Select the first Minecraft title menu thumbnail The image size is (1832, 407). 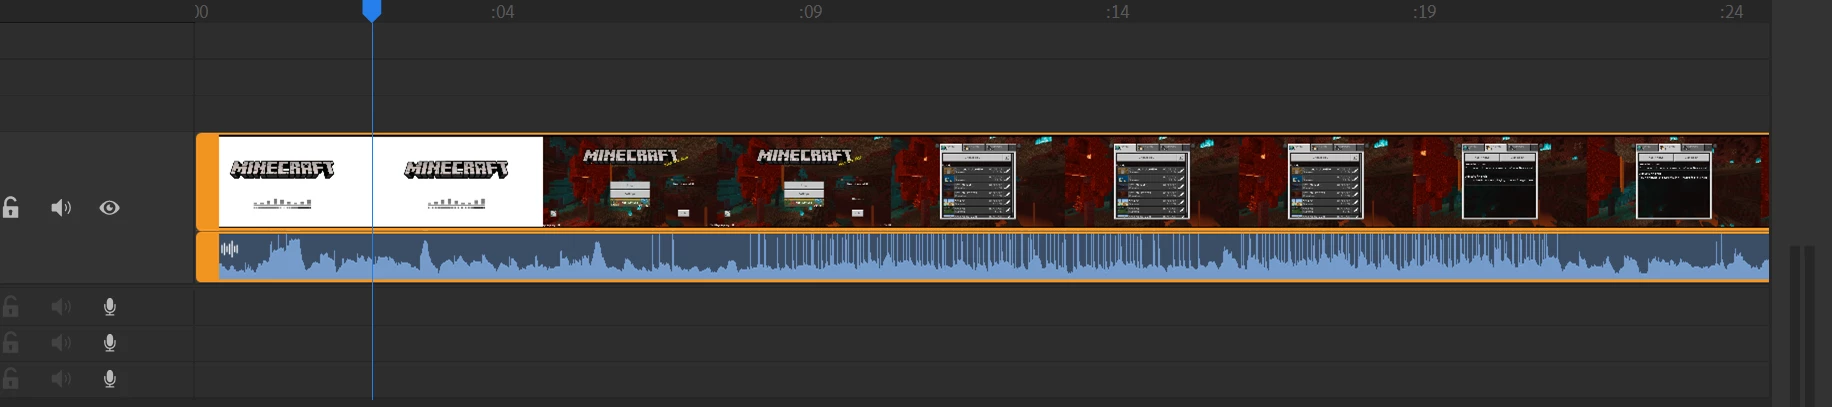click(x=630, y=182)
